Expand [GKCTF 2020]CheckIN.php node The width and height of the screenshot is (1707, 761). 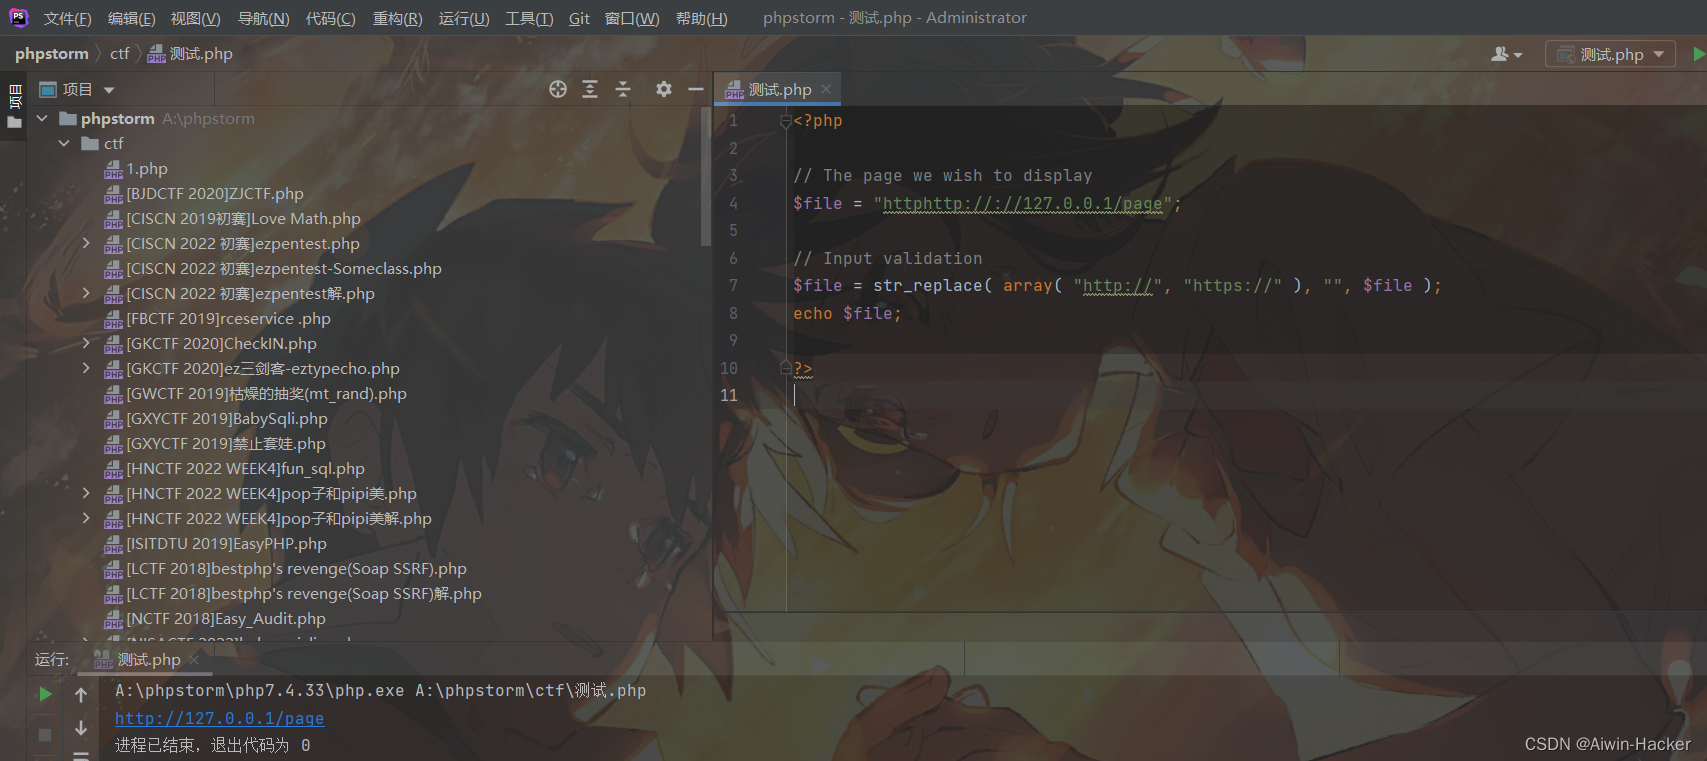click(86, 343)
